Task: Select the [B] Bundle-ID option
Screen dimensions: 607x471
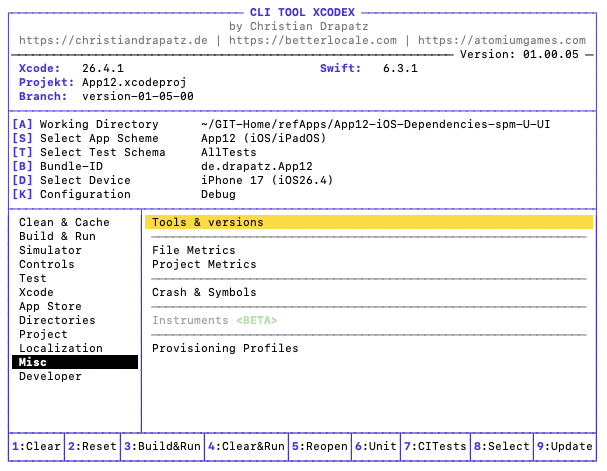Action: [x=58, y=166]
